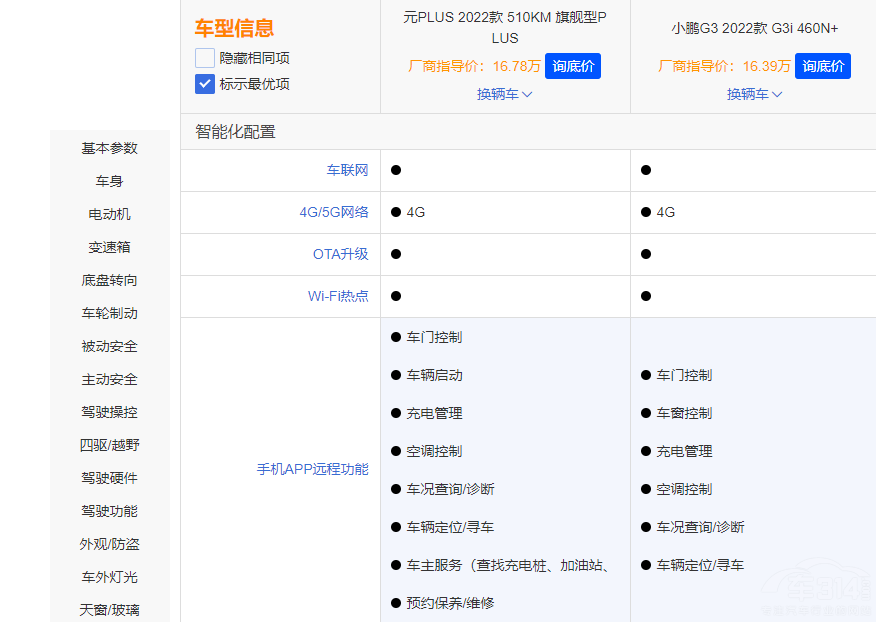Click the 4G/5G网络 parameter link
This screenshot has width=876, height=622.
[334, 212]
